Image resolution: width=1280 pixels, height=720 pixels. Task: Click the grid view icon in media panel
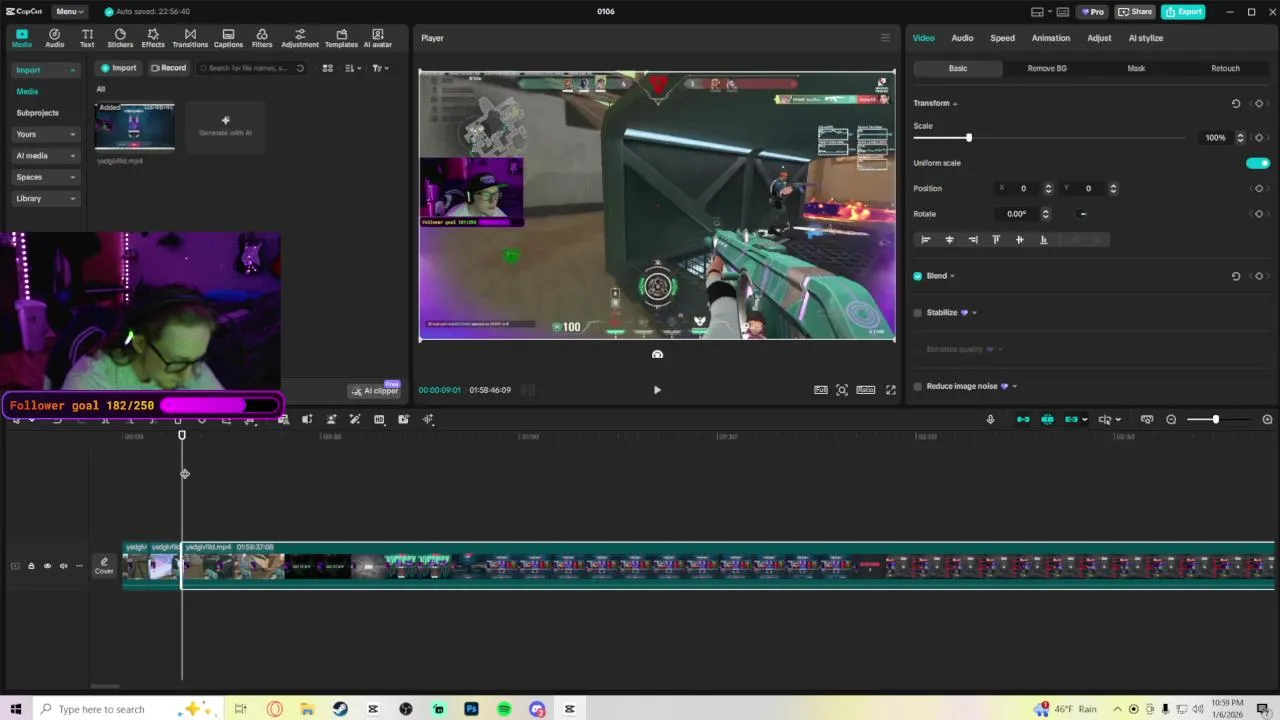coord(327,68)
